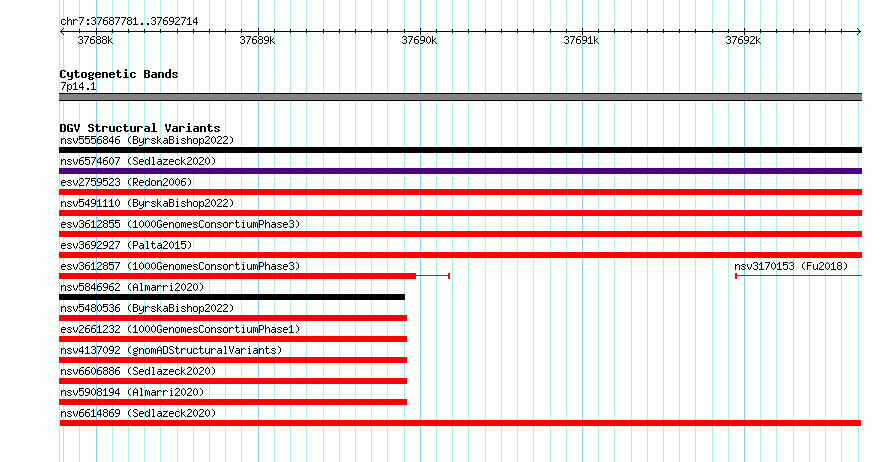Click the left arrow on the ruler

pos(62,32)
